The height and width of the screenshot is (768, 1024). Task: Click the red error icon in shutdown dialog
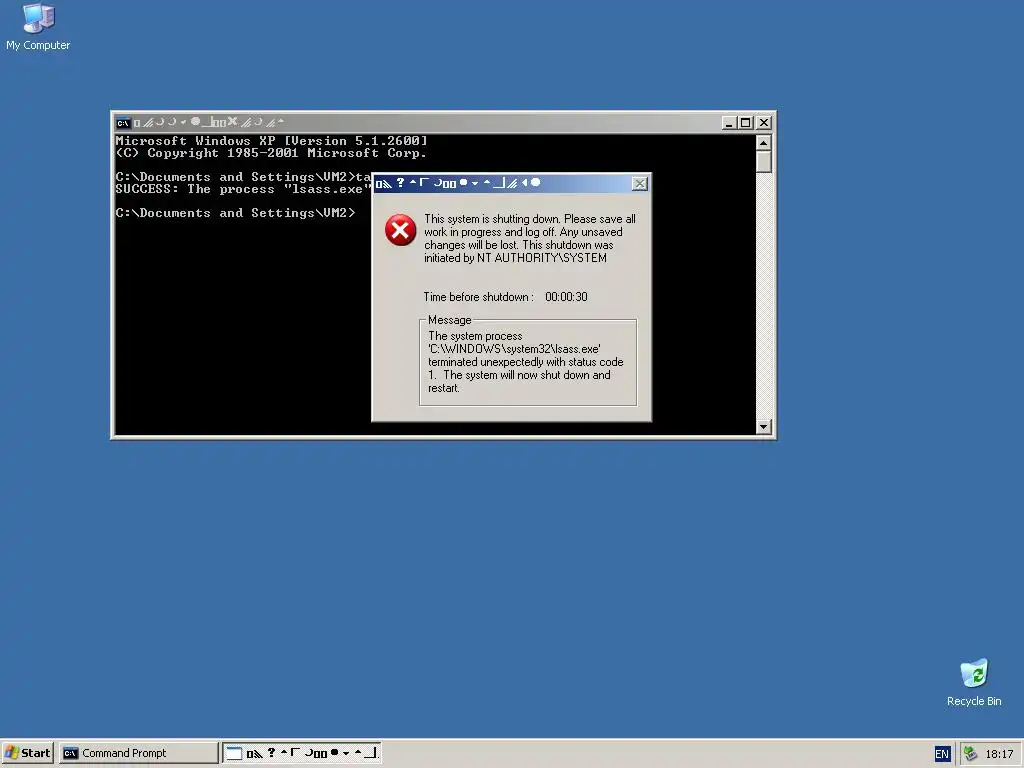click(400, 230)
